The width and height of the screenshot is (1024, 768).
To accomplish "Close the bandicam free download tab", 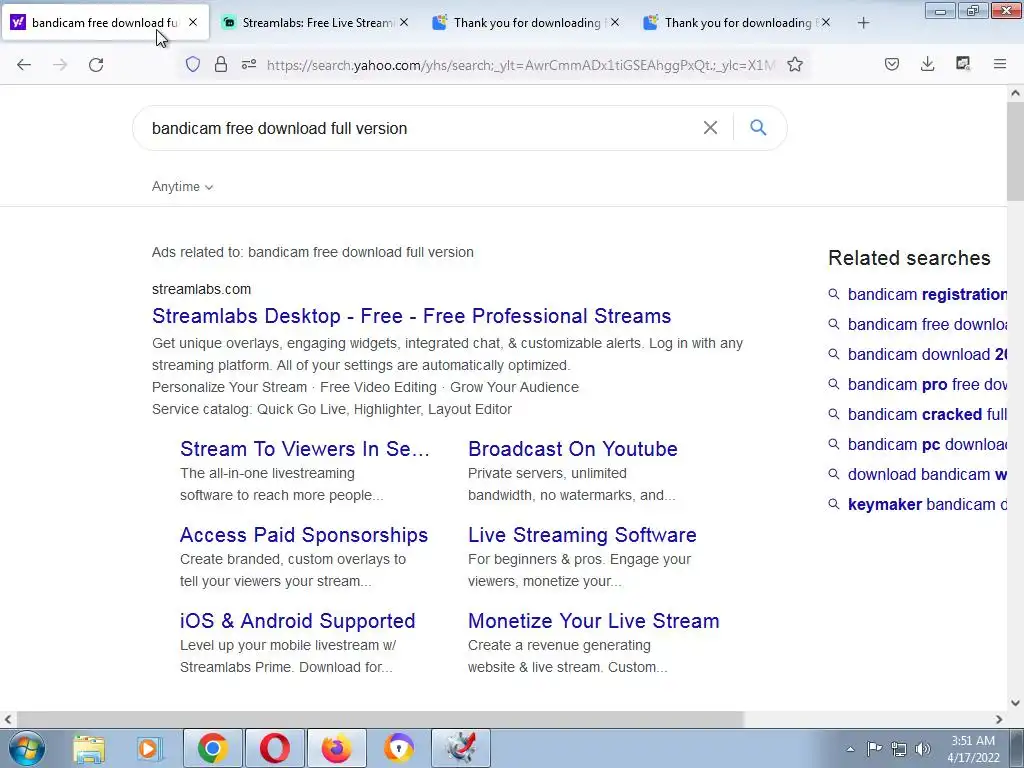I will (193, 22).
